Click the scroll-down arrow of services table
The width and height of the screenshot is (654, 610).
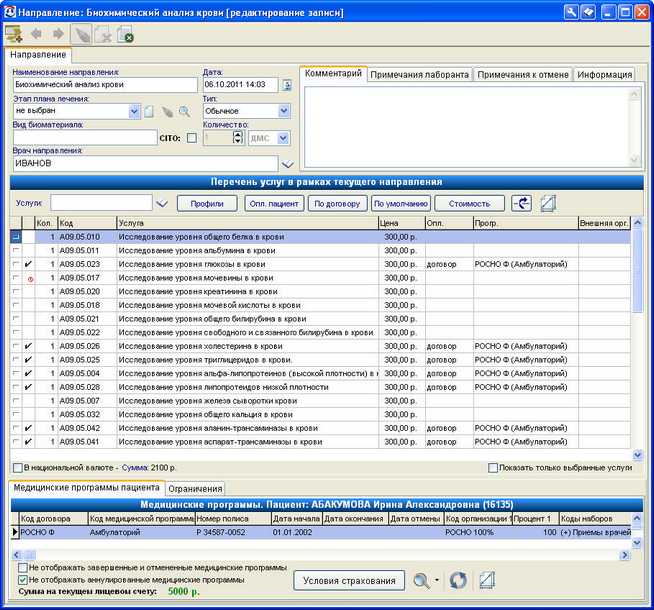[637, 454]
